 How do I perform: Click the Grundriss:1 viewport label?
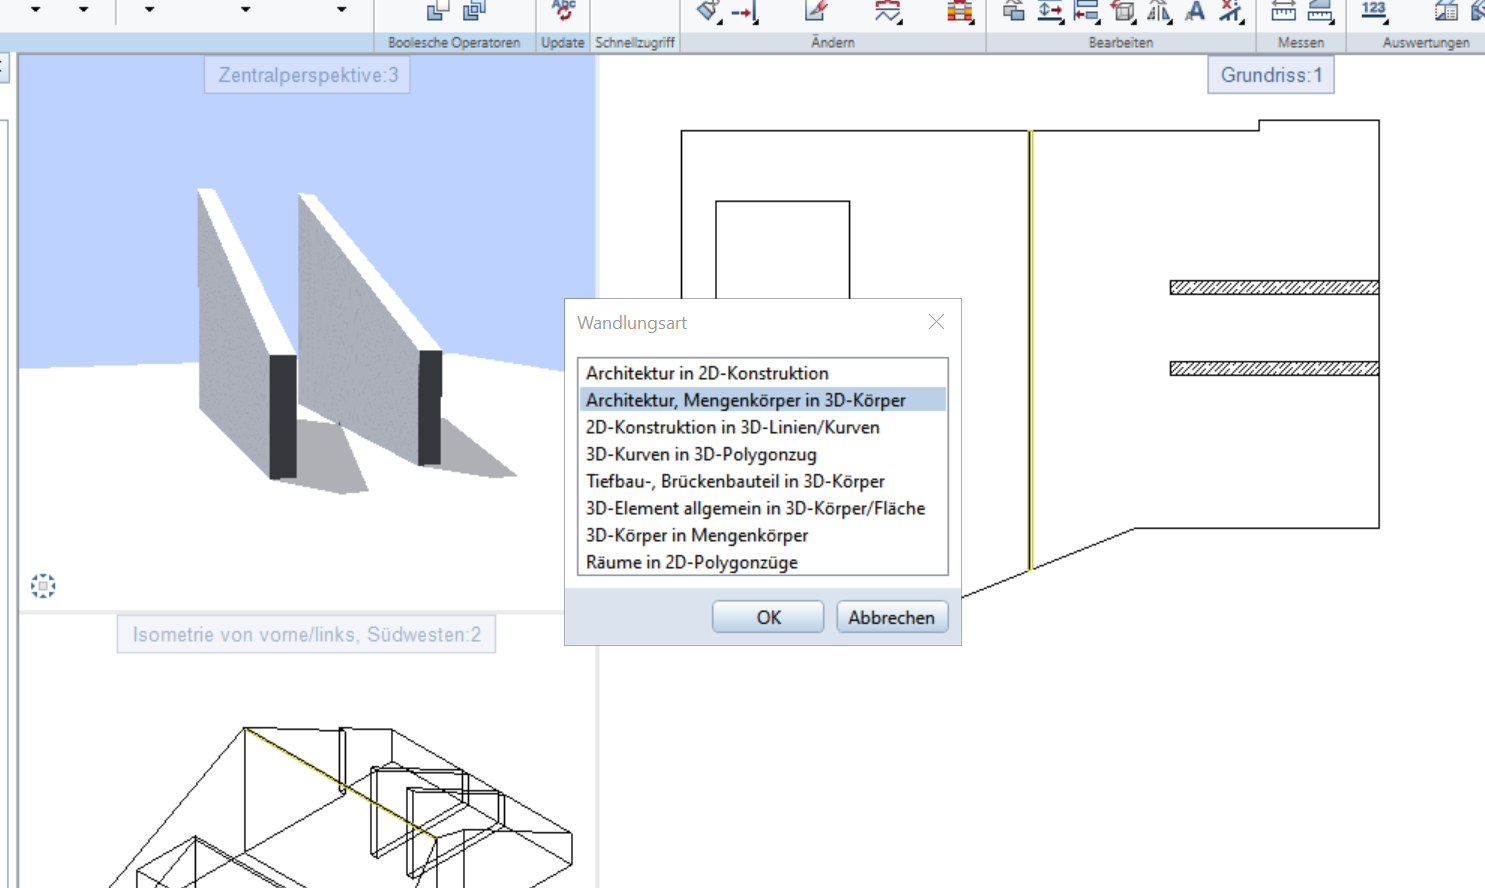pyautogui.click(x=1270, y=75)
